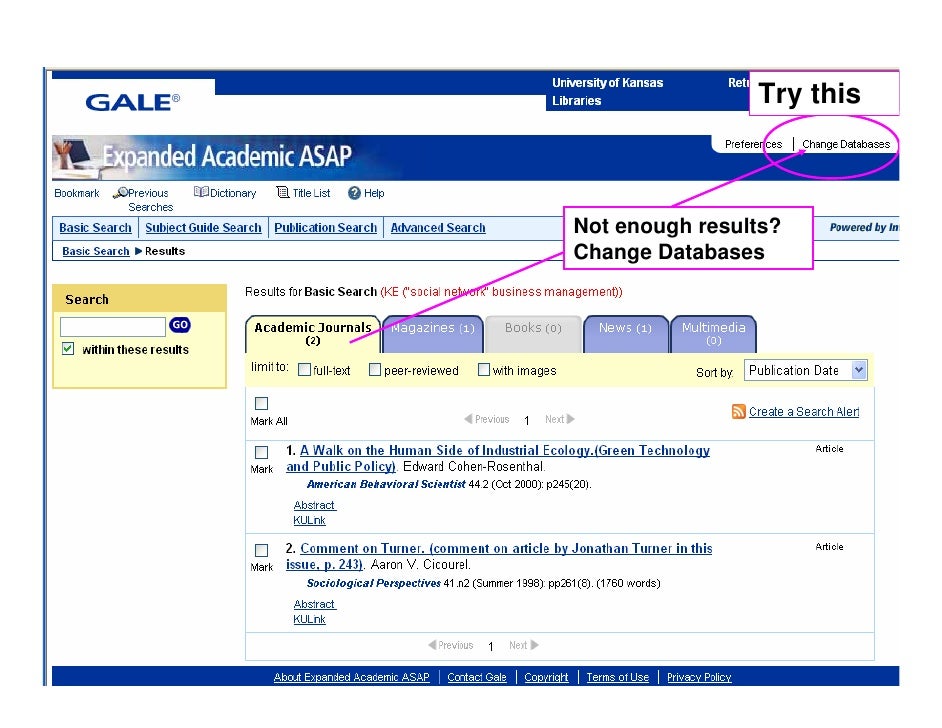Mark result 2 Comment on Turner article
Viewport: 942px width, 728px height.
[261, 550]
